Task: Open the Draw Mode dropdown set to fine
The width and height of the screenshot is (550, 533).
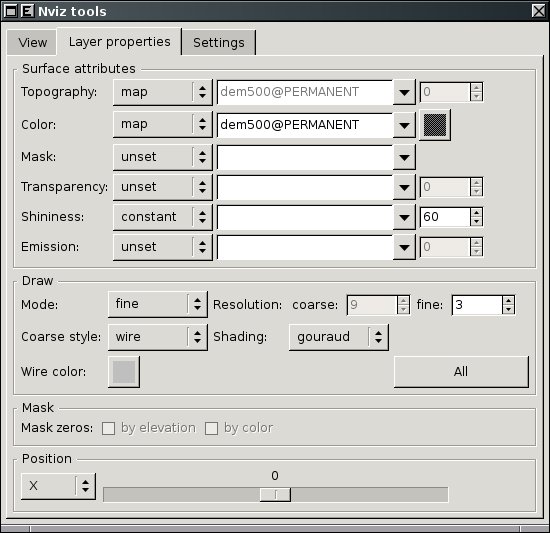Action: [158, 304]
